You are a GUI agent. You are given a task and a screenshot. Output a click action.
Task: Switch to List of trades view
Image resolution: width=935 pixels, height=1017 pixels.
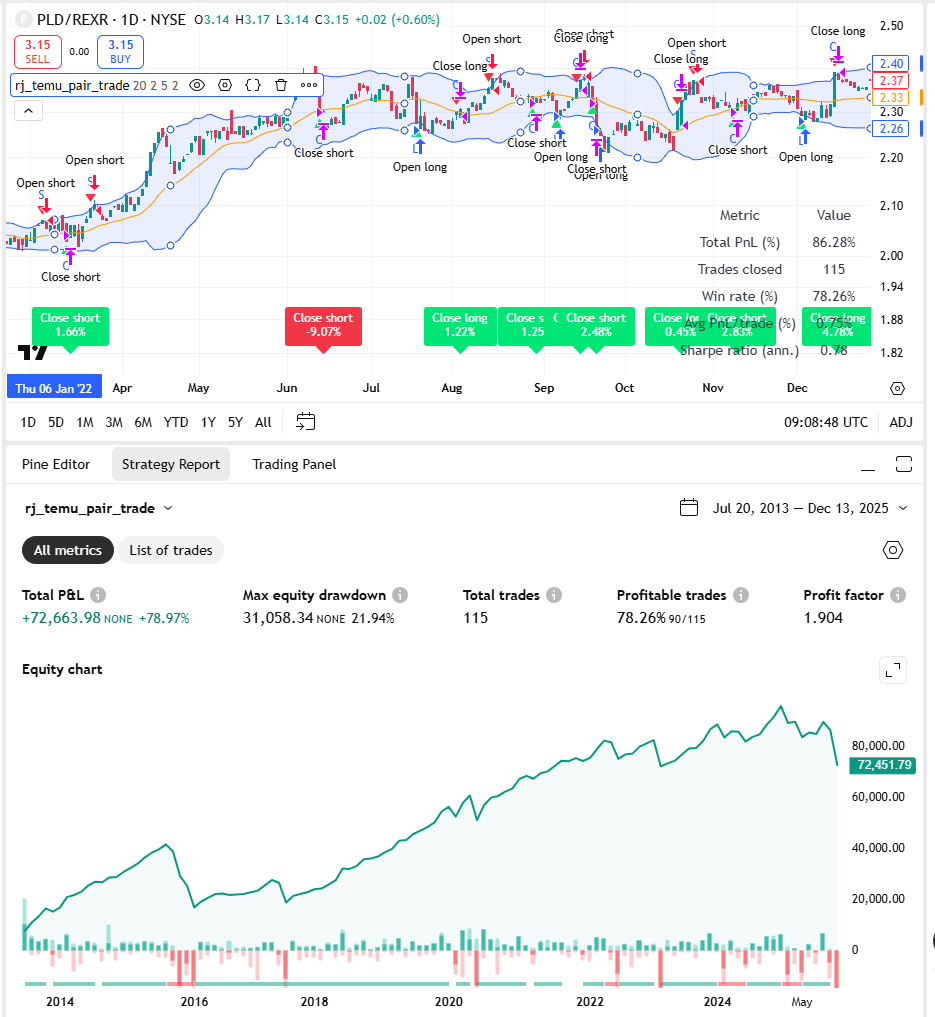click(170, 550)
